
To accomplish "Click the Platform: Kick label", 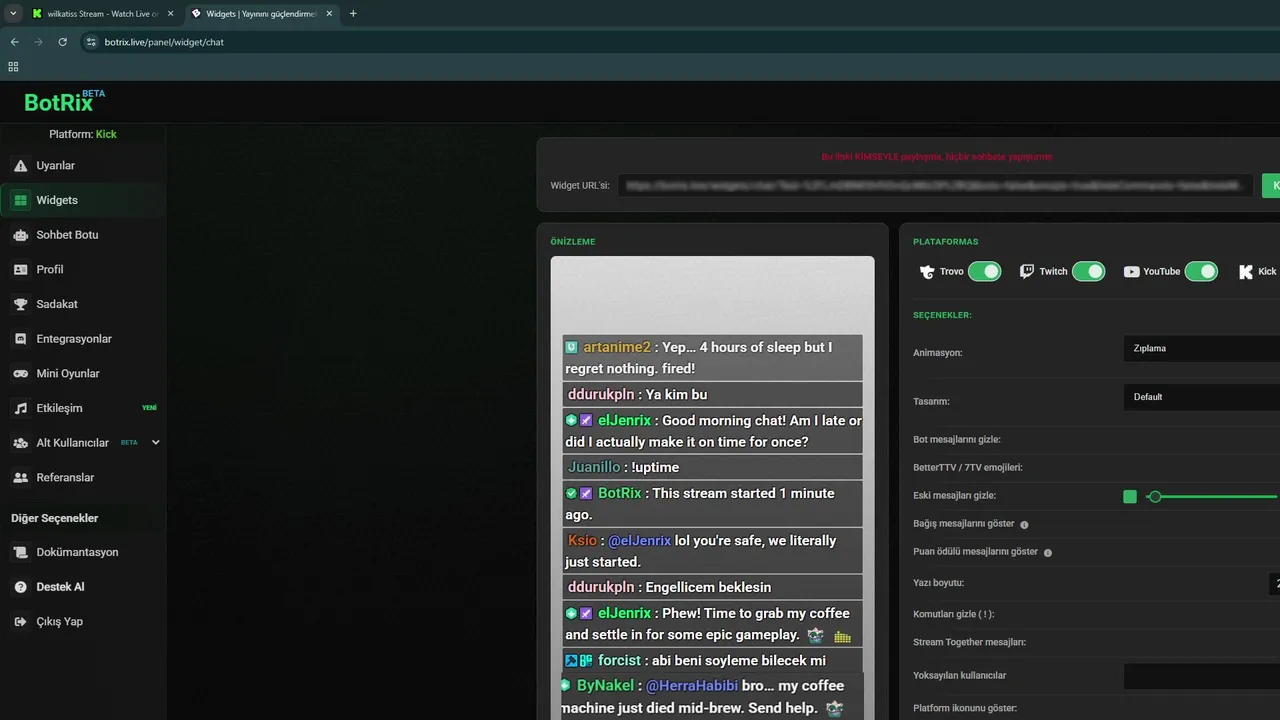I will tap(83, 134).
